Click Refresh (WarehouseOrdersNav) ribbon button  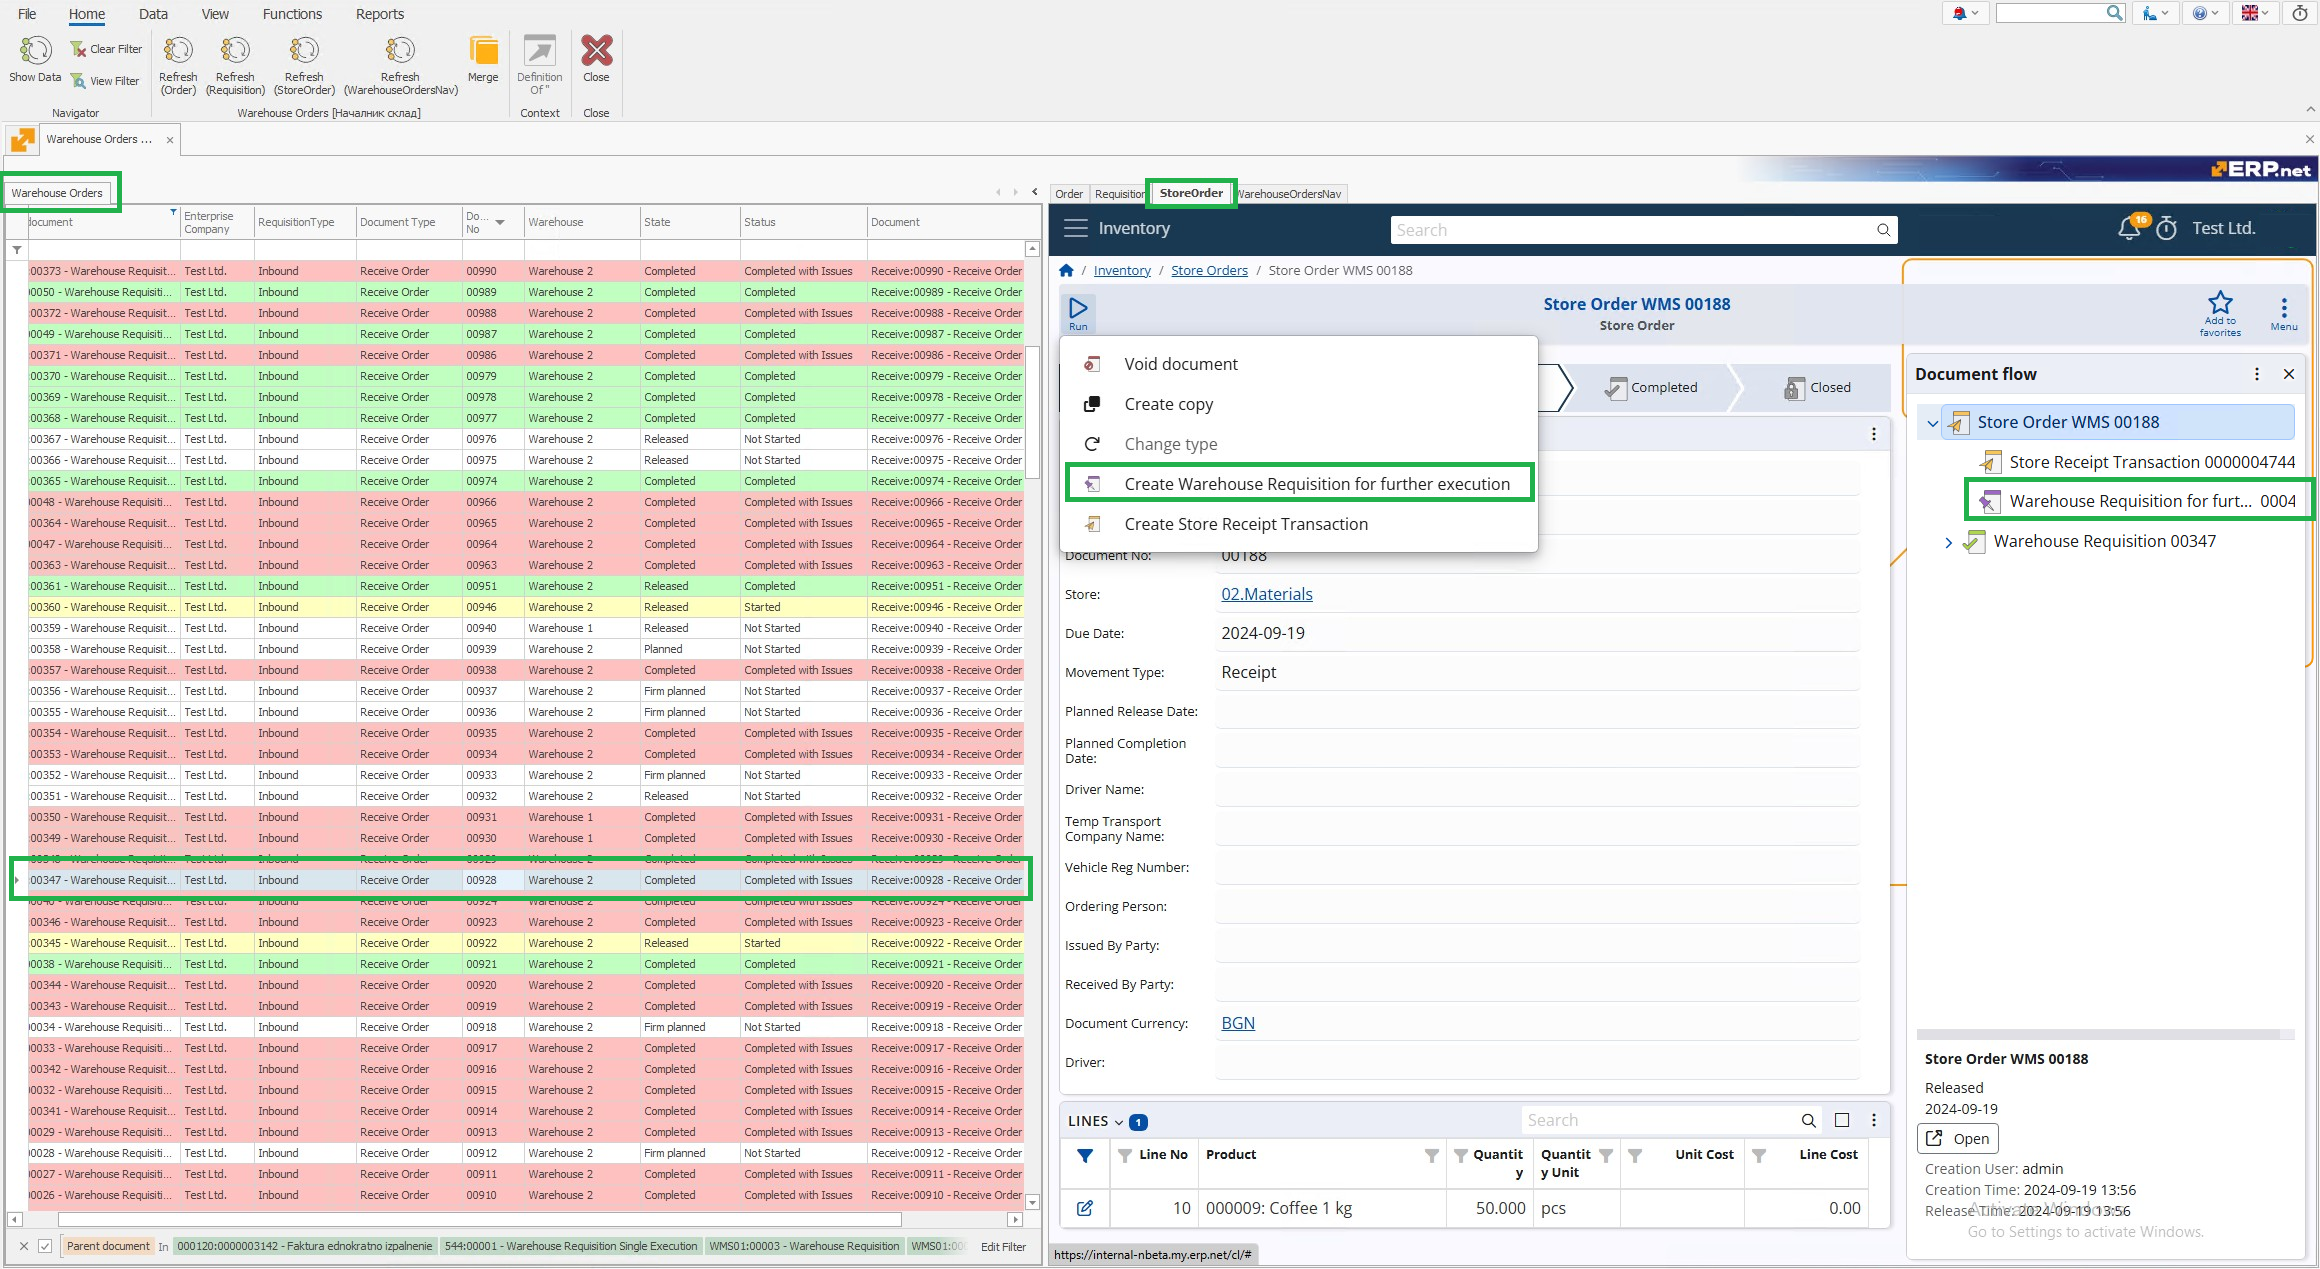400,65
